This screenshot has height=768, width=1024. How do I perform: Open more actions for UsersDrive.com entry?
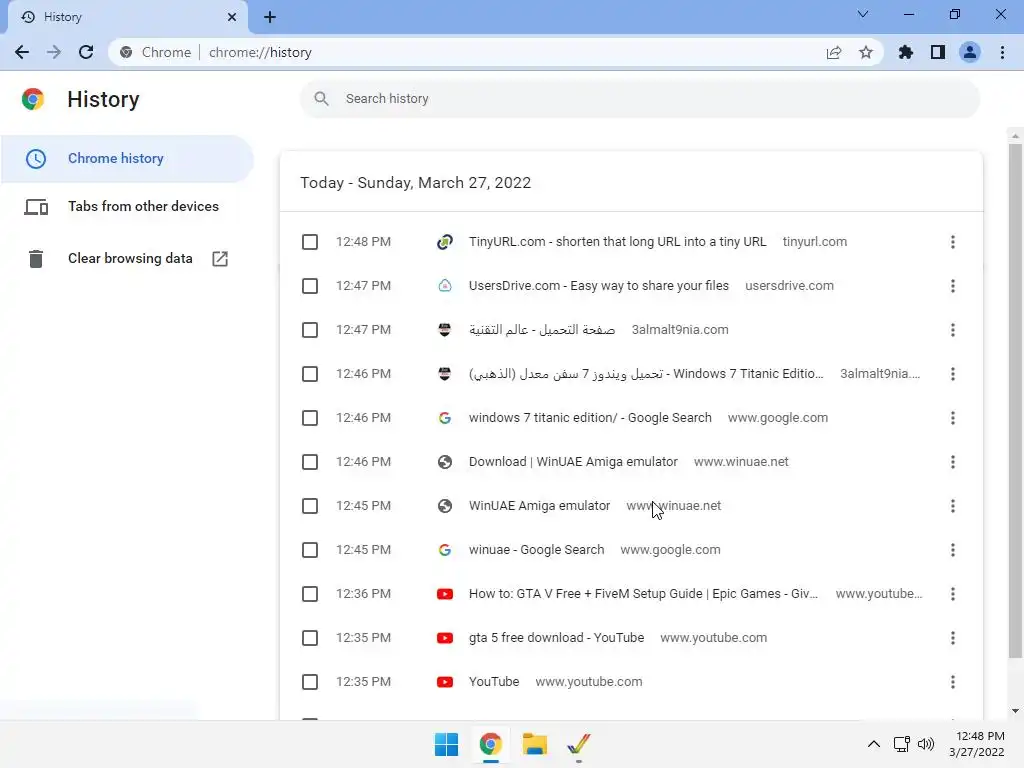[x=953, y=286]
